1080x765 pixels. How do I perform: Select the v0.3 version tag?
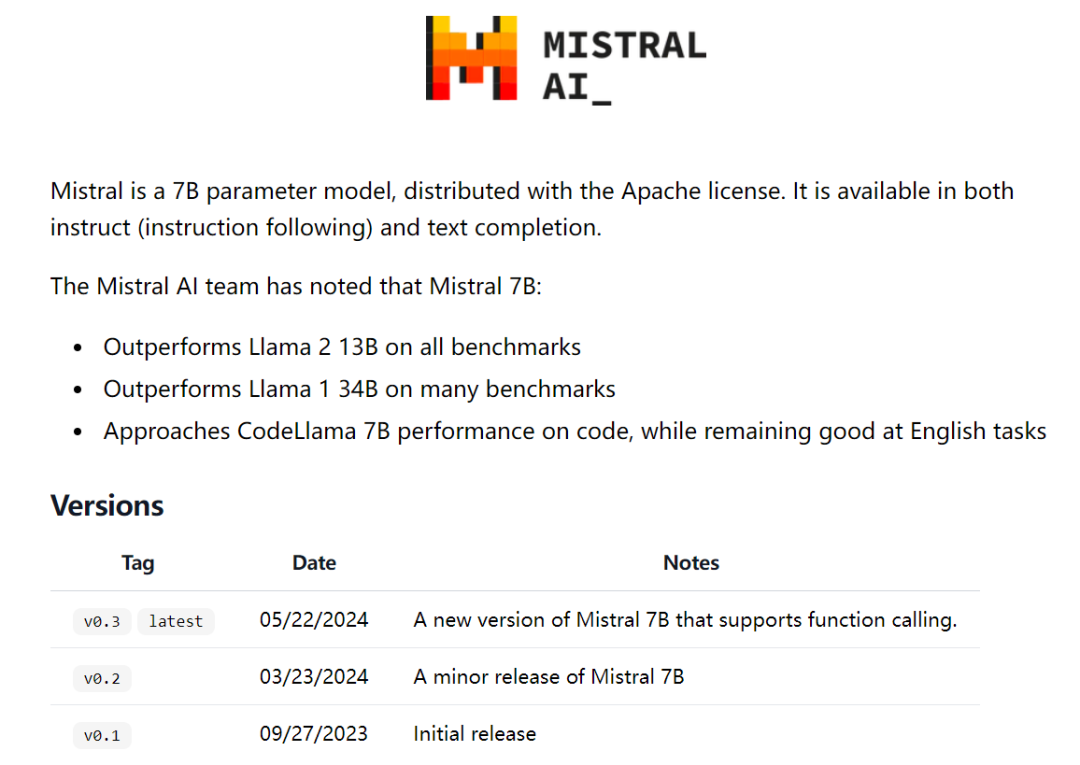coord(102,621)
